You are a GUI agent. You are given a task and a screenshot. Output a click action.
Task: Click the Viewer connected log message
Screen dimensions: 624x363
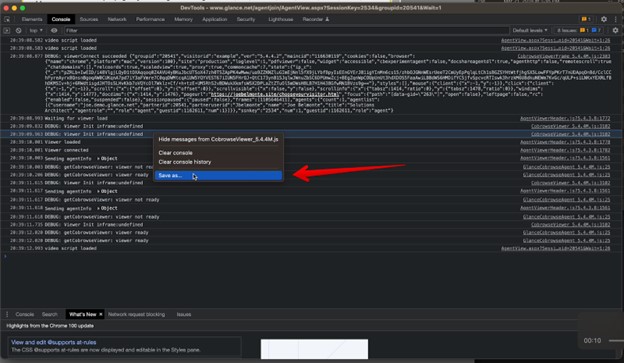(66, 150)
